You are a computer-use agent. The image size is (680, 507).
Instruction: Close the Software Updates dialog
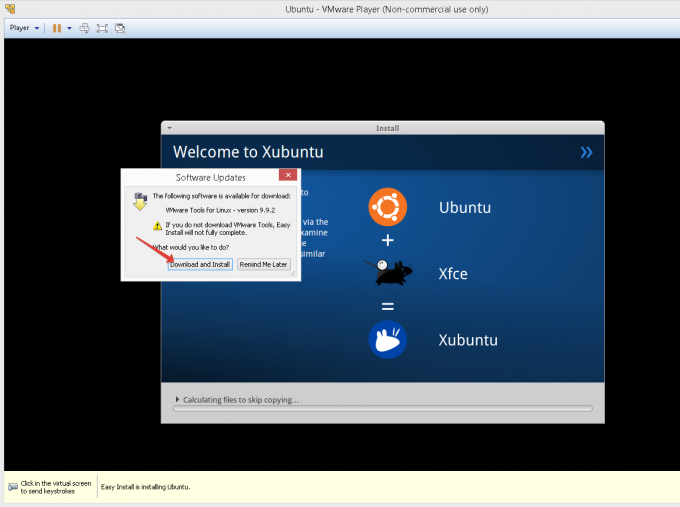288,175
